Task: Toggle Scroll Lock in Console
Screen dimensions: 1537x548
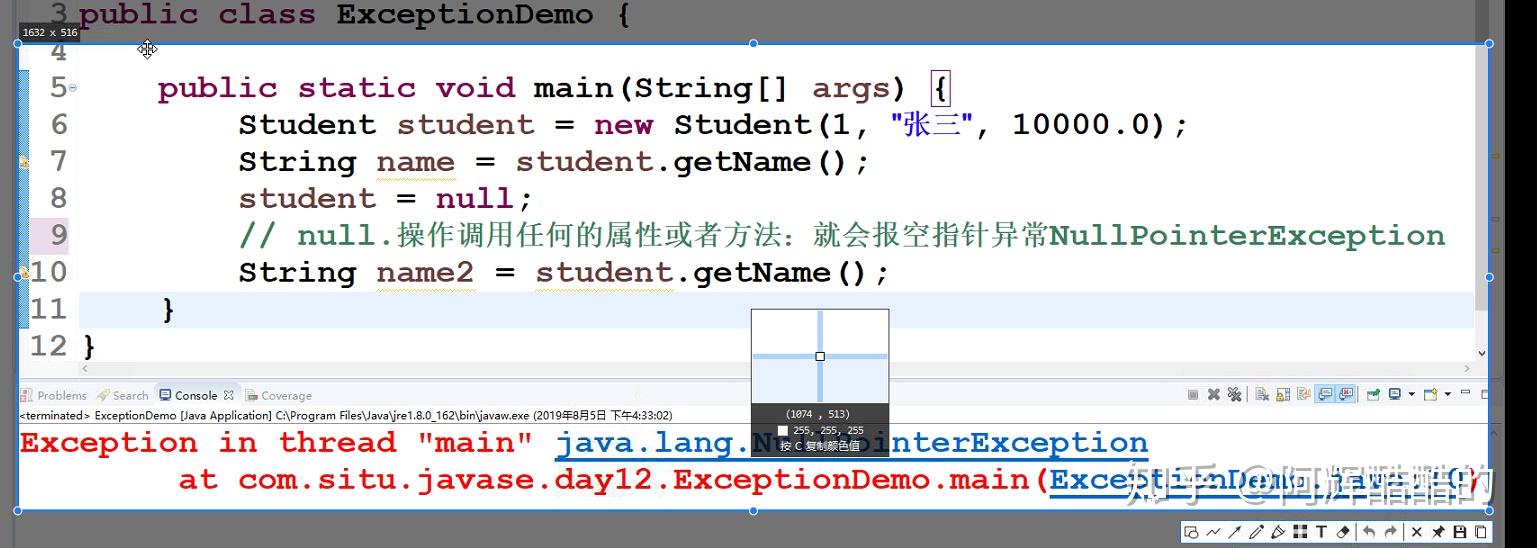Action: [x=1283, y=395]
